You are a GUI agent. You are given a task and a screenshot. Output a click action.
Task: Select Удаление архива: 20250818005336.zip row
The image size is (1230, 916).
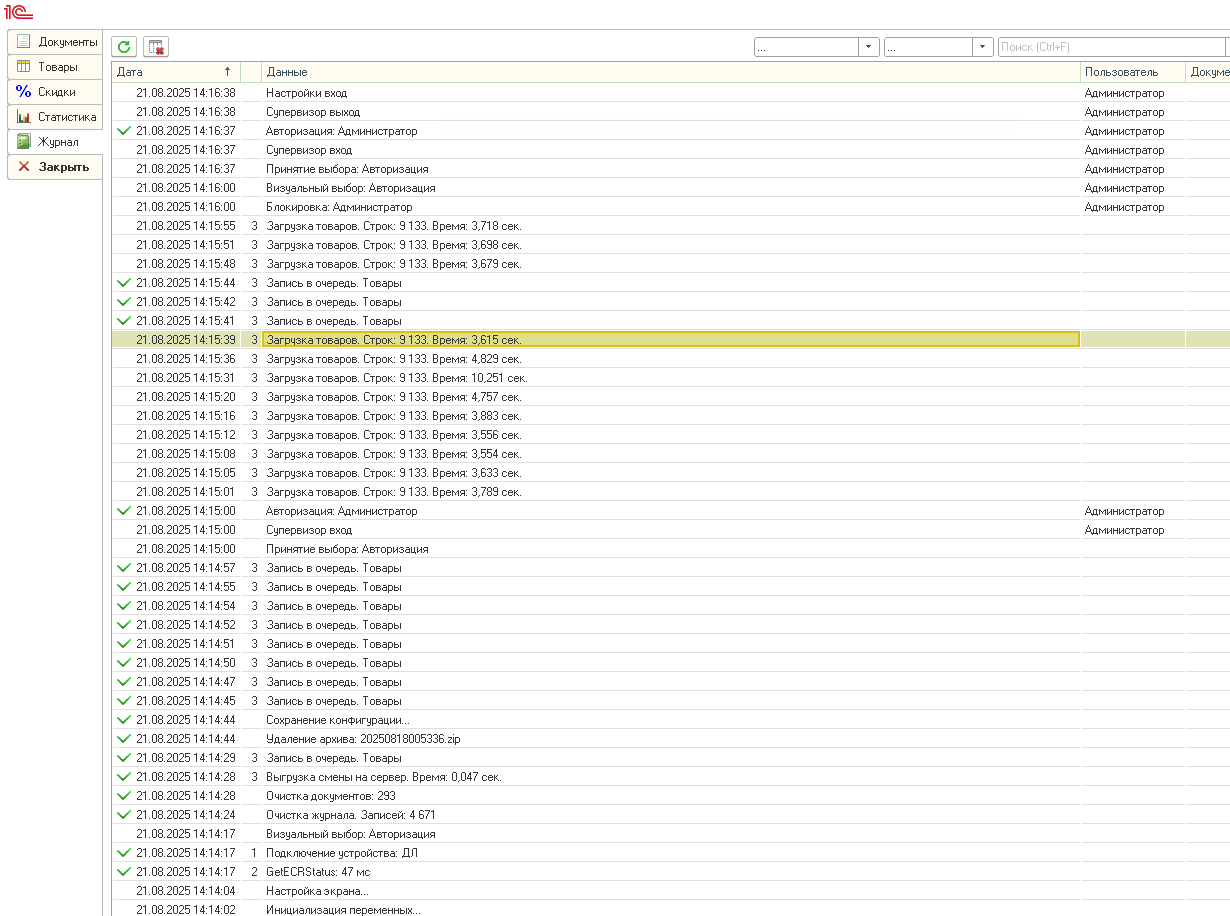[x=670, y=739]
